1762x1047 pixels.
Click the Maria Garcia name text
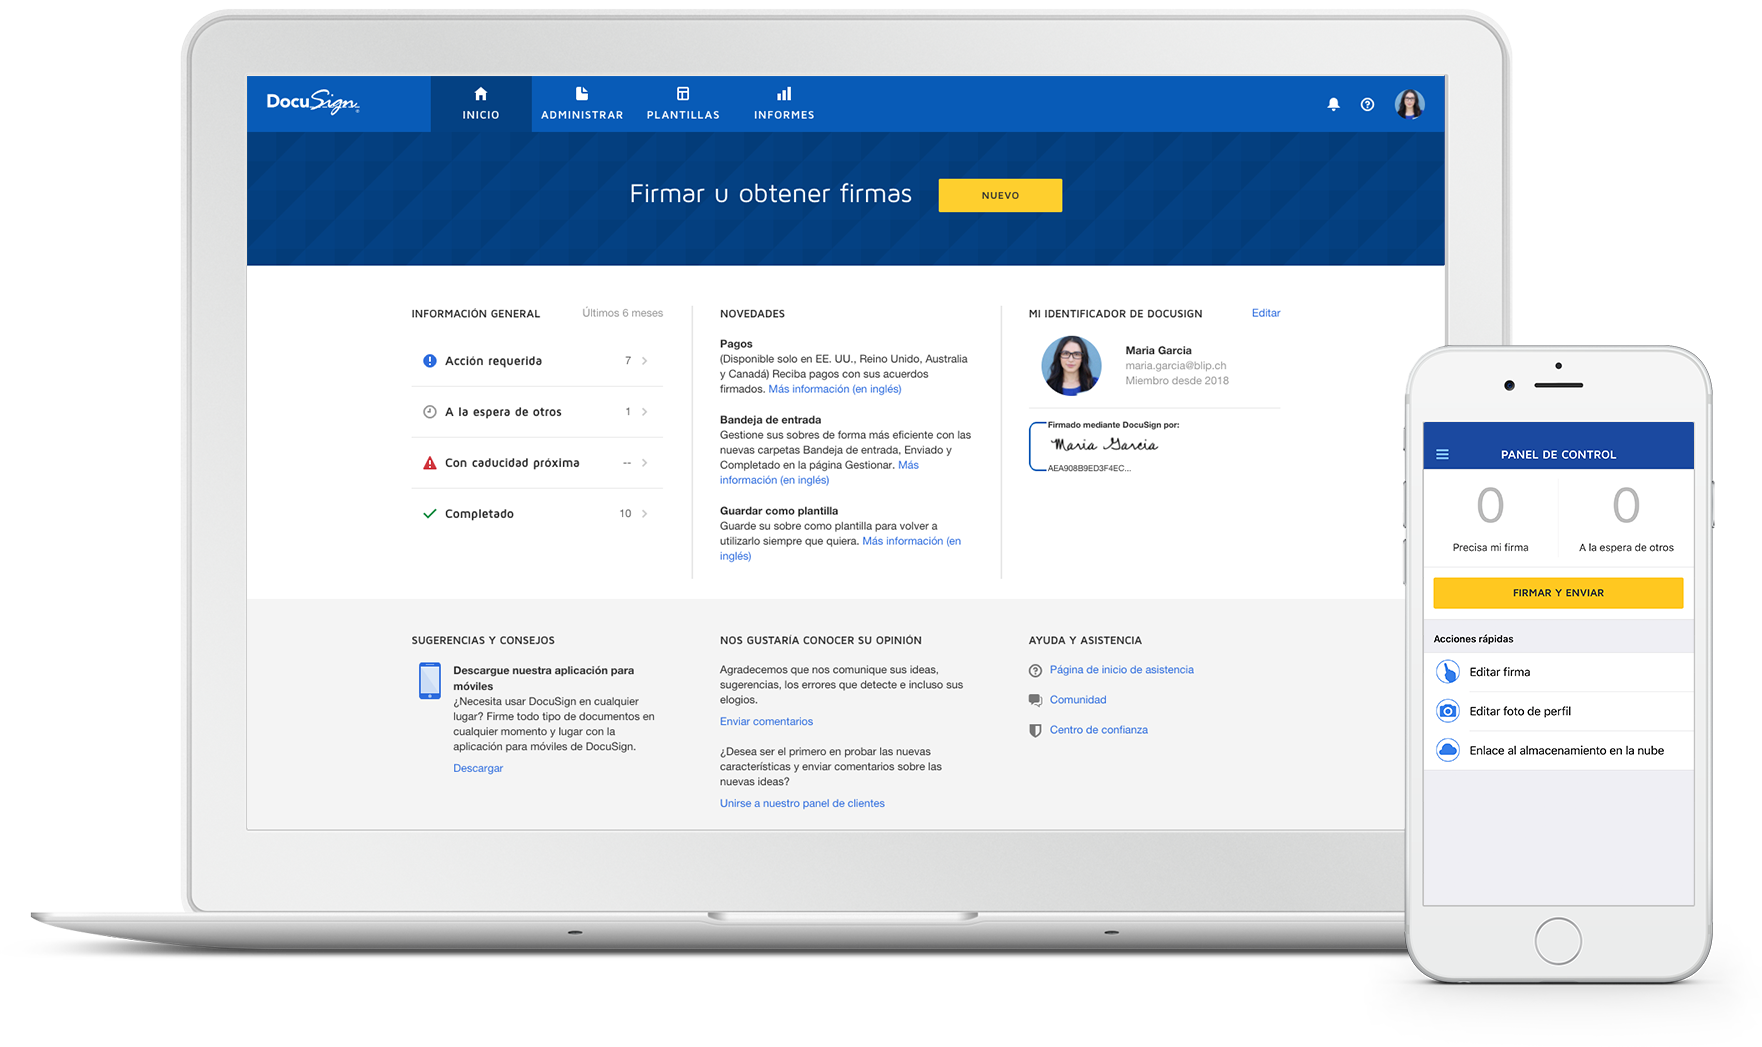click(1158, 351)
